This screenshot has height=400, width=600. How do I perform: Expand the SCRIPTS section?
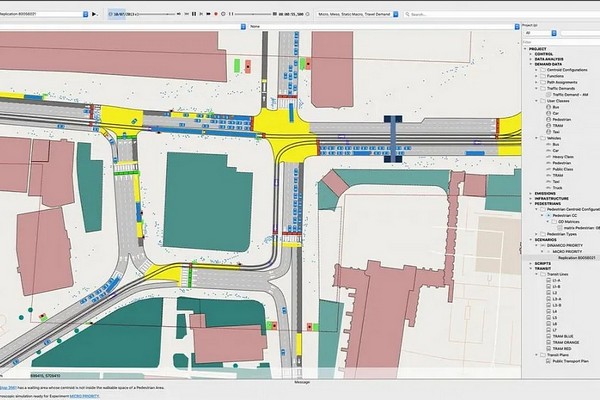531,264
